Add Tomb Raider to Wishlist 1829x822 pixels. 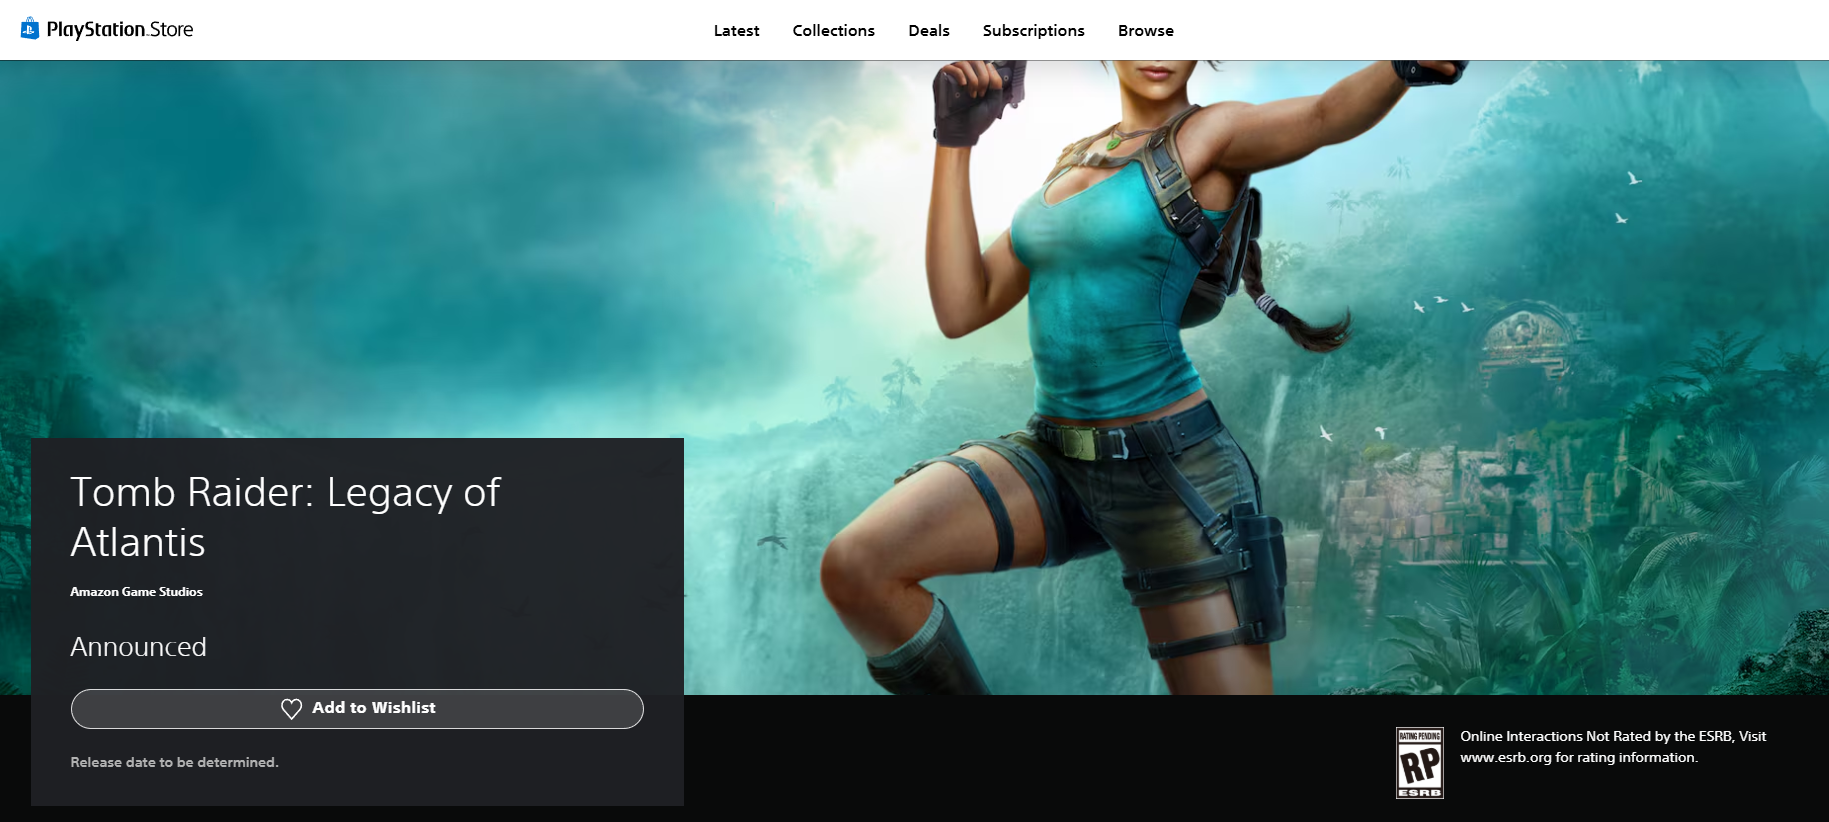coord(357,708)
